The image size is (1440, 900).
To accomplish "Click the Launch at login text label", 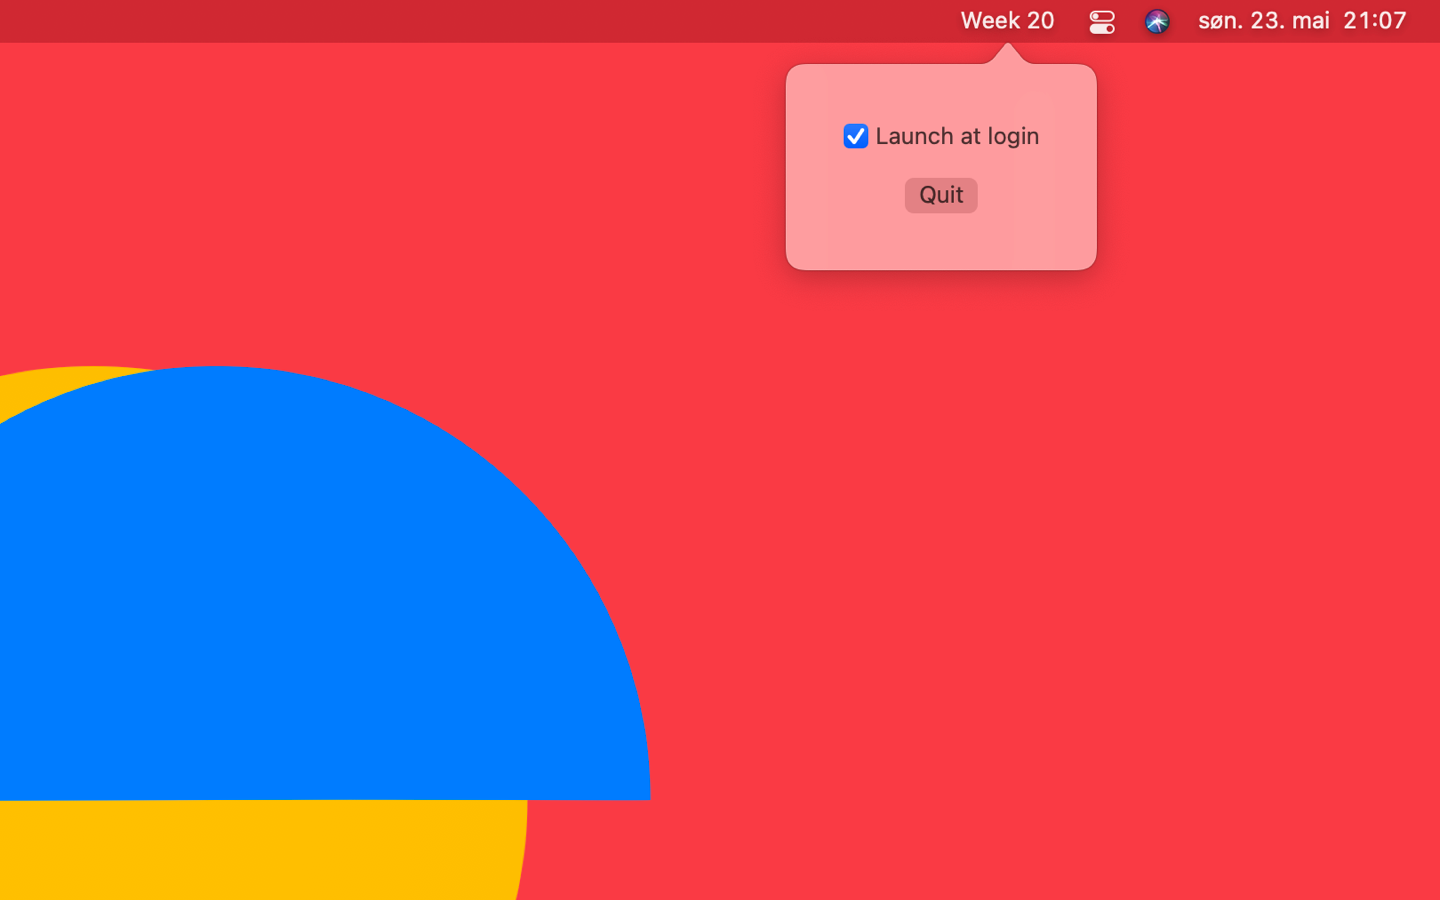I will pos(957,136).
